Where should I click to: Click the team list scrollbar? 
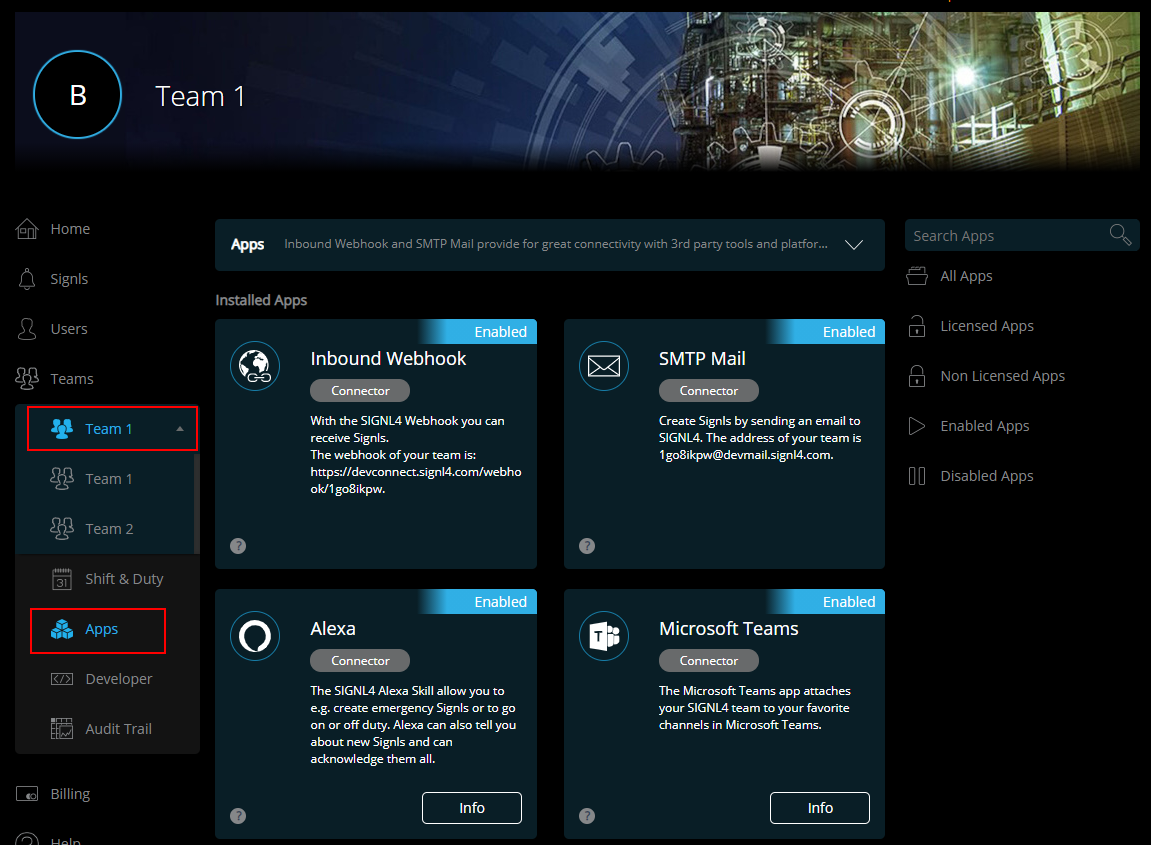point(196,504)
